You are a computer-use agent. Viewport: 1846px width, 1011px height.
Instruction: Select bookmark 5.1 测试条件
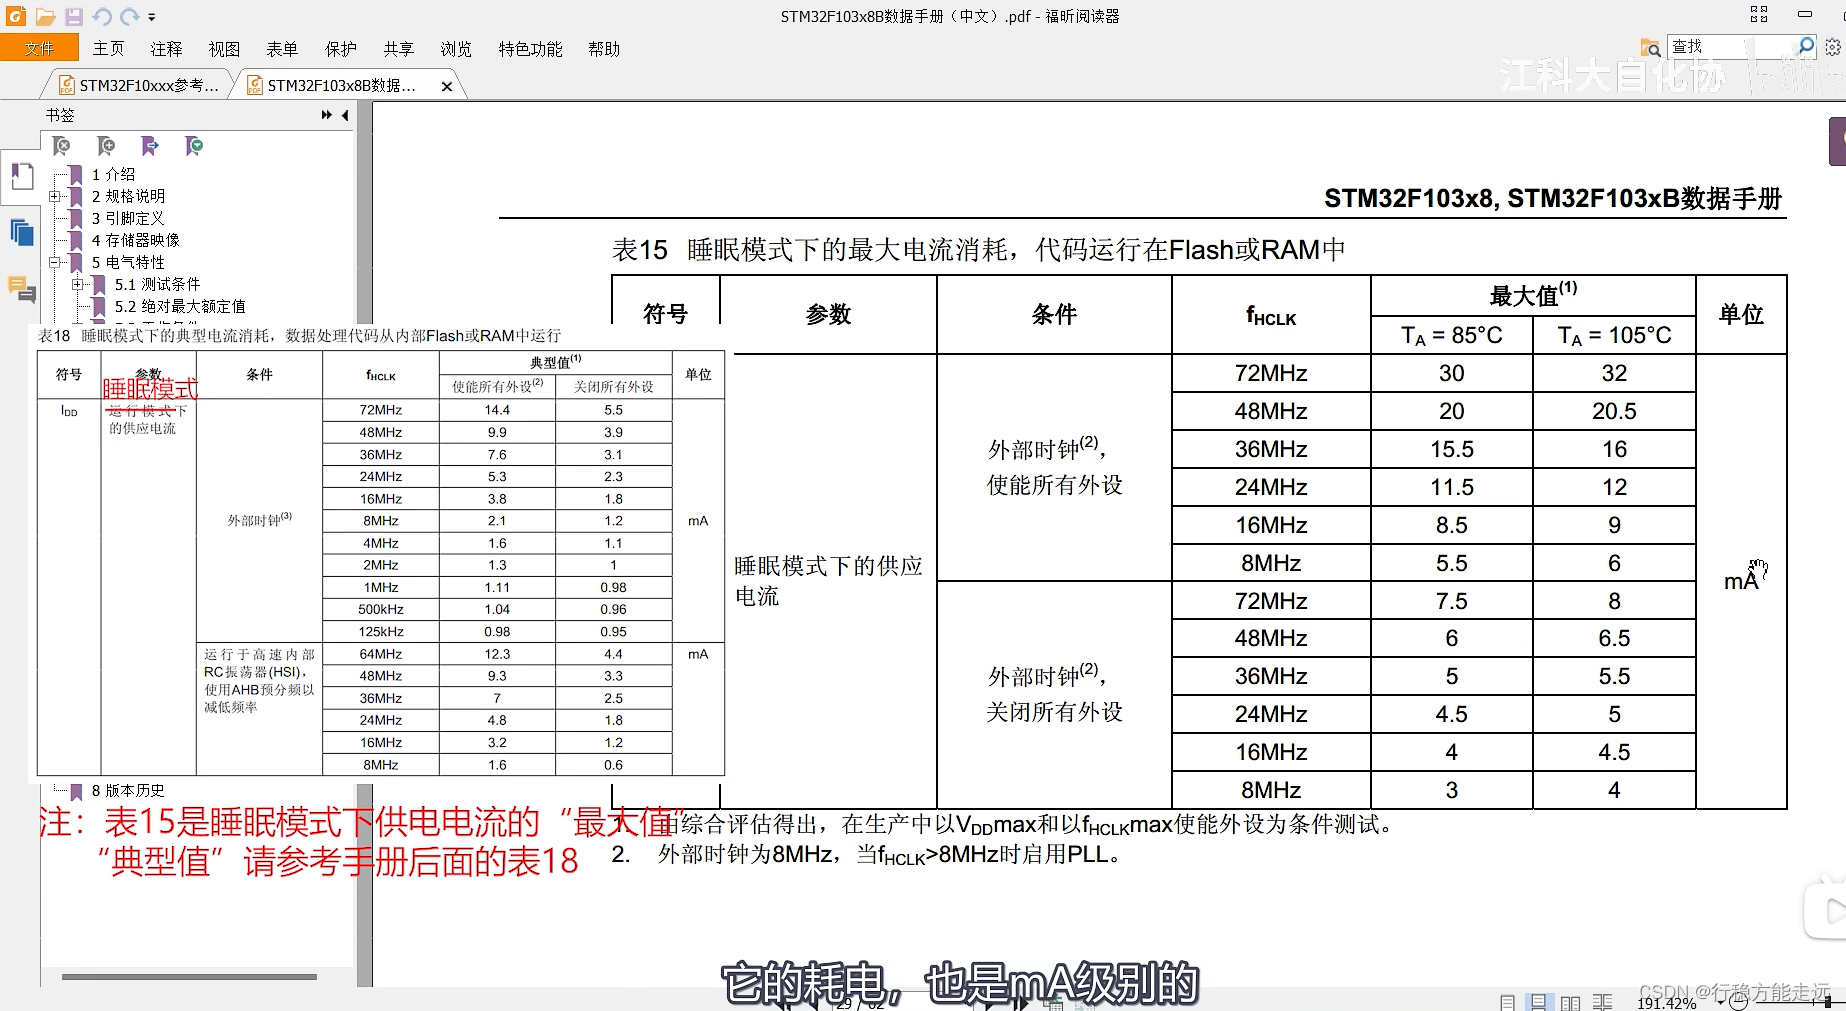pyautogui.click(x=157, y=284)
